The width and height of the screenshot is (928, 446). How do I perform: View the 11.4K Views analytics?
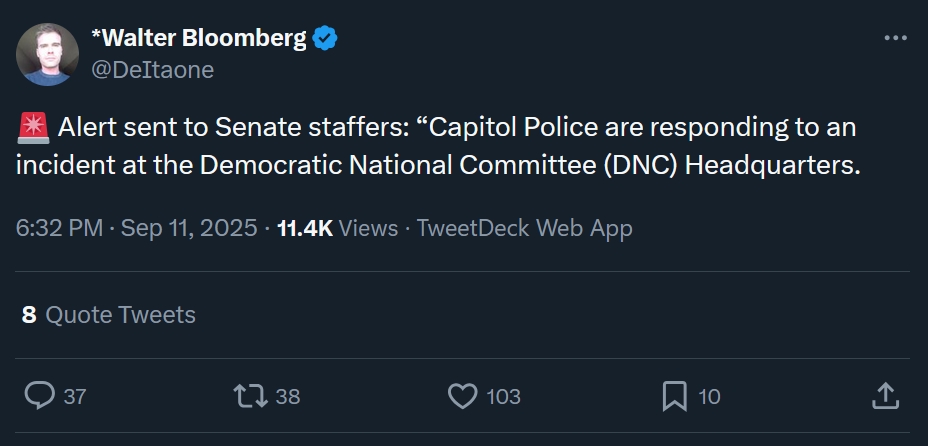pos(337,228)
